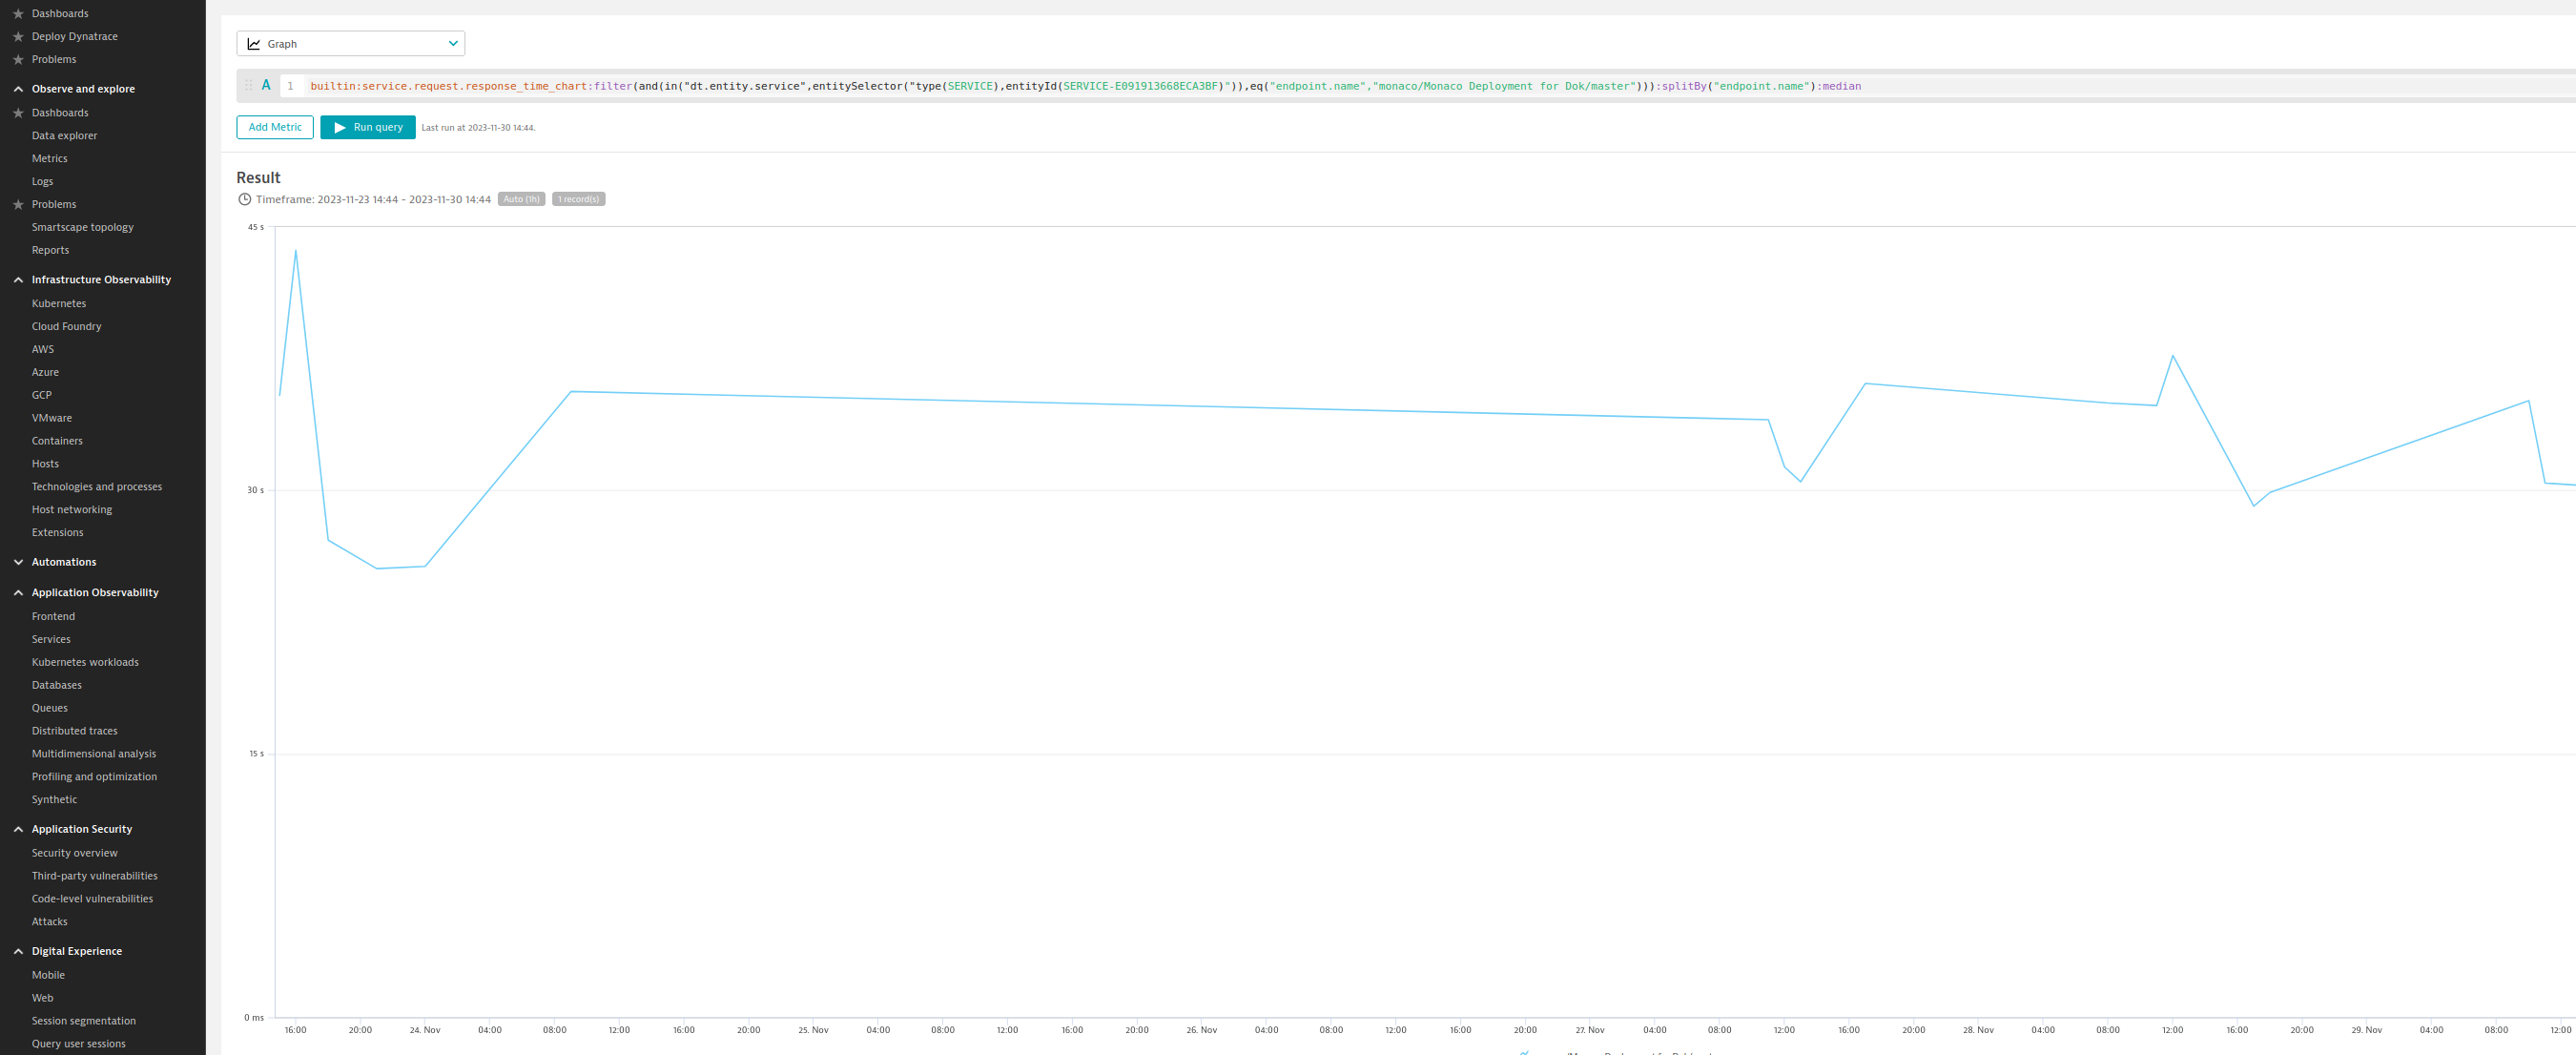Image resolution: width=2576 pixels, height=1055 pixels.
Task: Select Metrics in the sidebar
Action: [x=50, y=158]
